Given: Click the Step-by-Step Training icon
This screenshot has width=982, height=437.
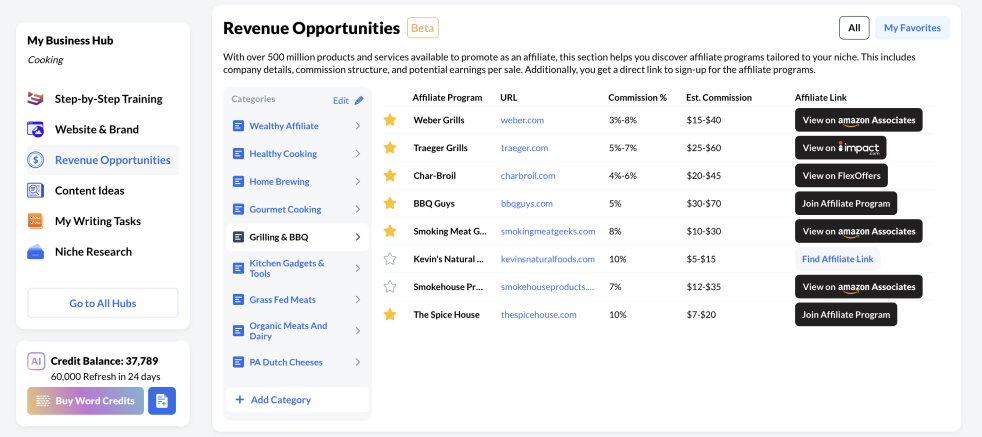Looking at the screenshot, I should [36, 98].
